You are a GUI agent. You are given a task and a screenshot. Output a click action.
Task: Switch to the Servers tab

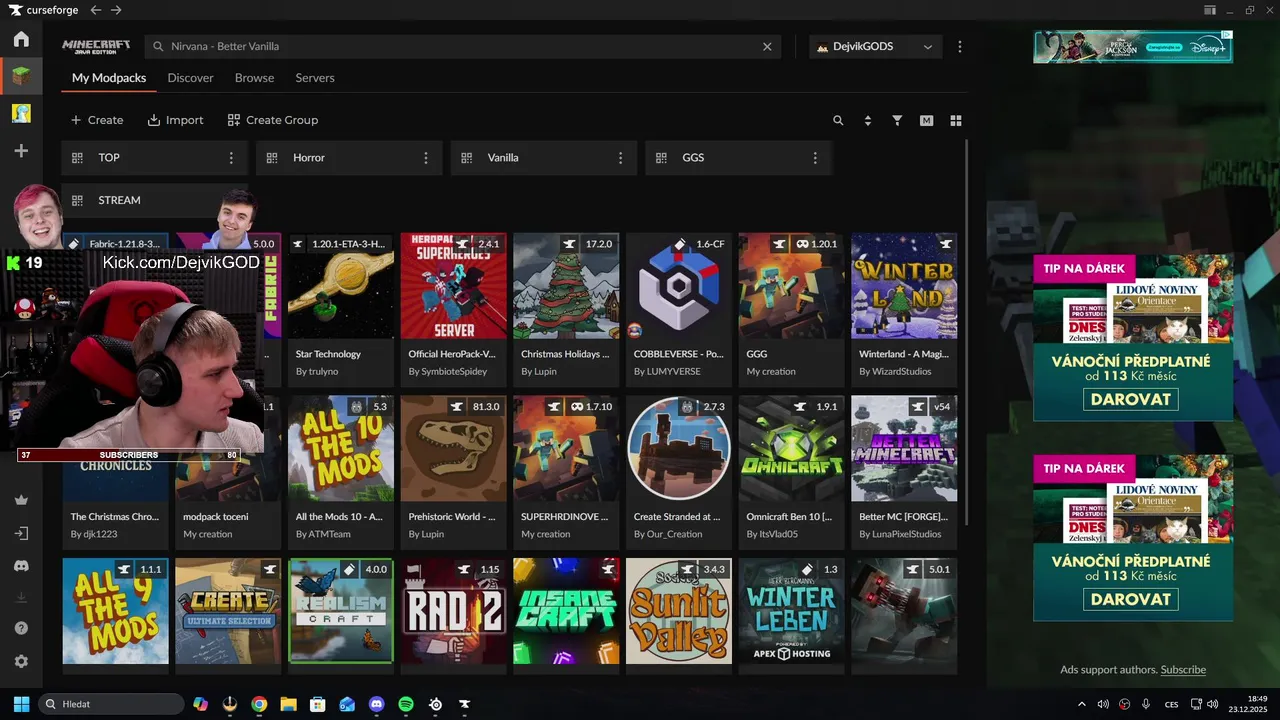[315, 78]
